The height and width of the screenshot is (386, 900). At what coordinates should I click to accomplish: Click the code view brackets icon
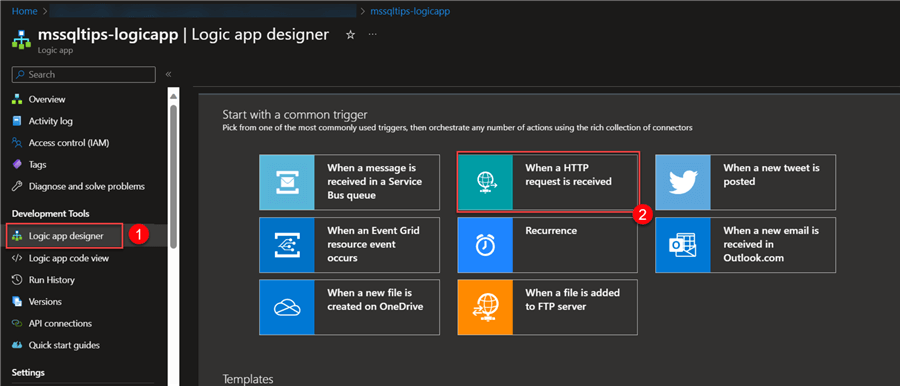(17, 258)
